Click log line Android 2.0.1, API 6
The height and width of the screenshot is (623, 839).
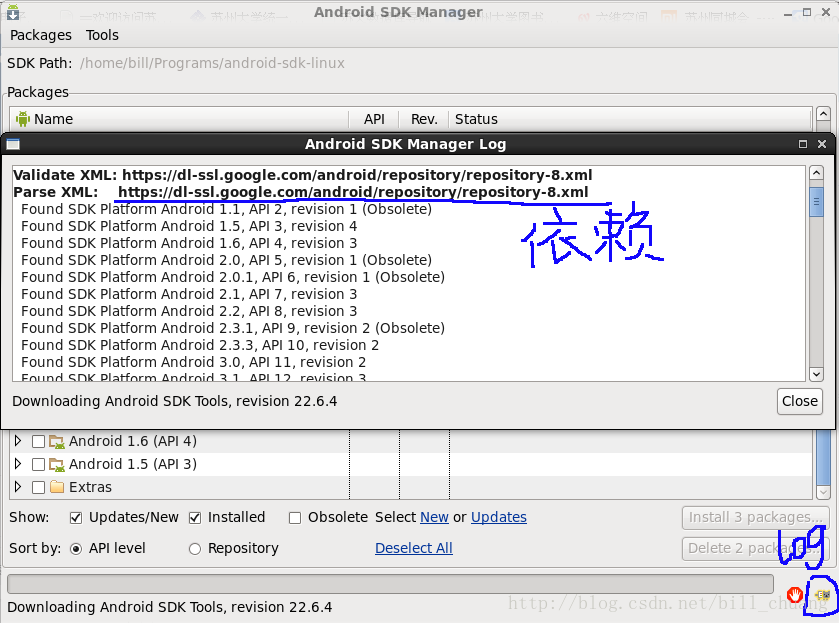tap(233, 277)
